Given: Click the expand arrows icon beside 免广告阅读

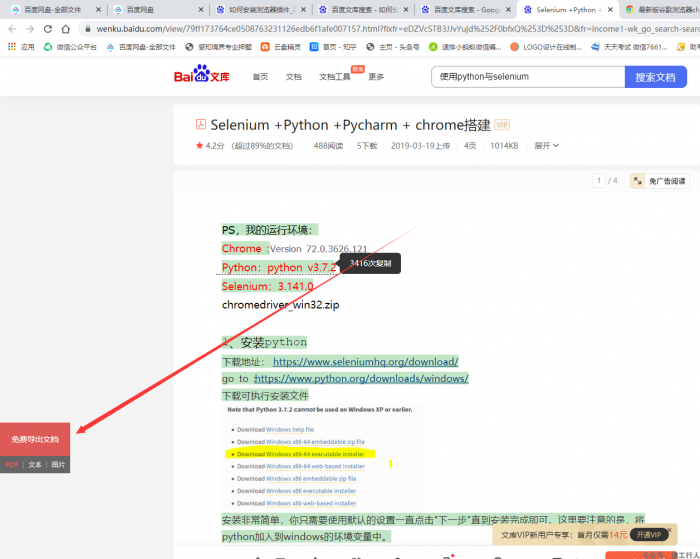Looking at the screenshot, I should 638,181.
